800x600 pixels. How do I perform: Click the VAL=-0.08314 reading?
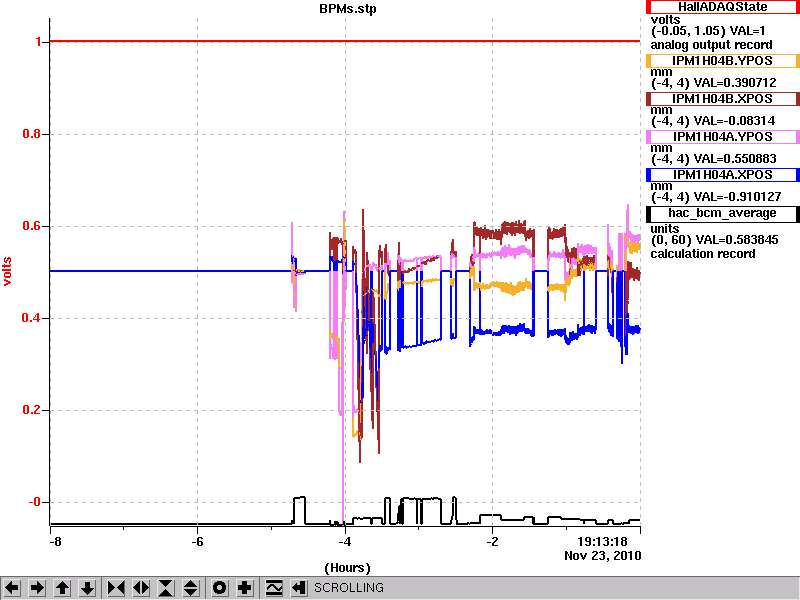[734, 121]
